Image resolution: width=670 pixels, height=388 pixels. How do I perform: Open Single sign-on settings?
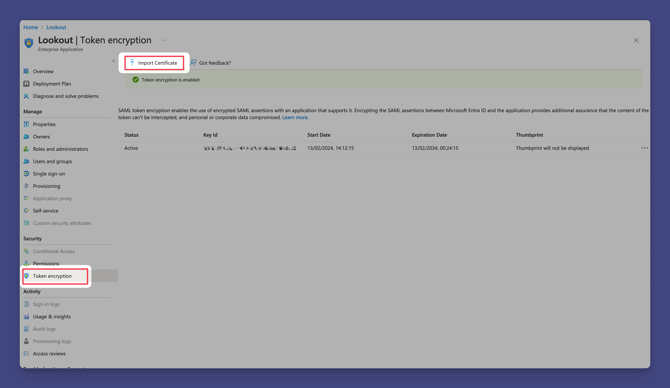point(49,174)
